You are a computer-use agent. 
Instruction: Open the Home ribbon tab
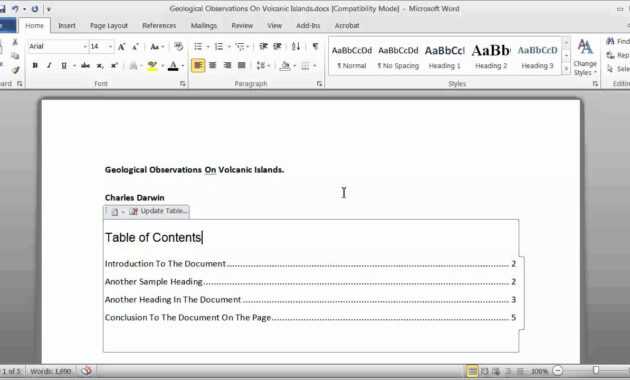click(35, 26)
